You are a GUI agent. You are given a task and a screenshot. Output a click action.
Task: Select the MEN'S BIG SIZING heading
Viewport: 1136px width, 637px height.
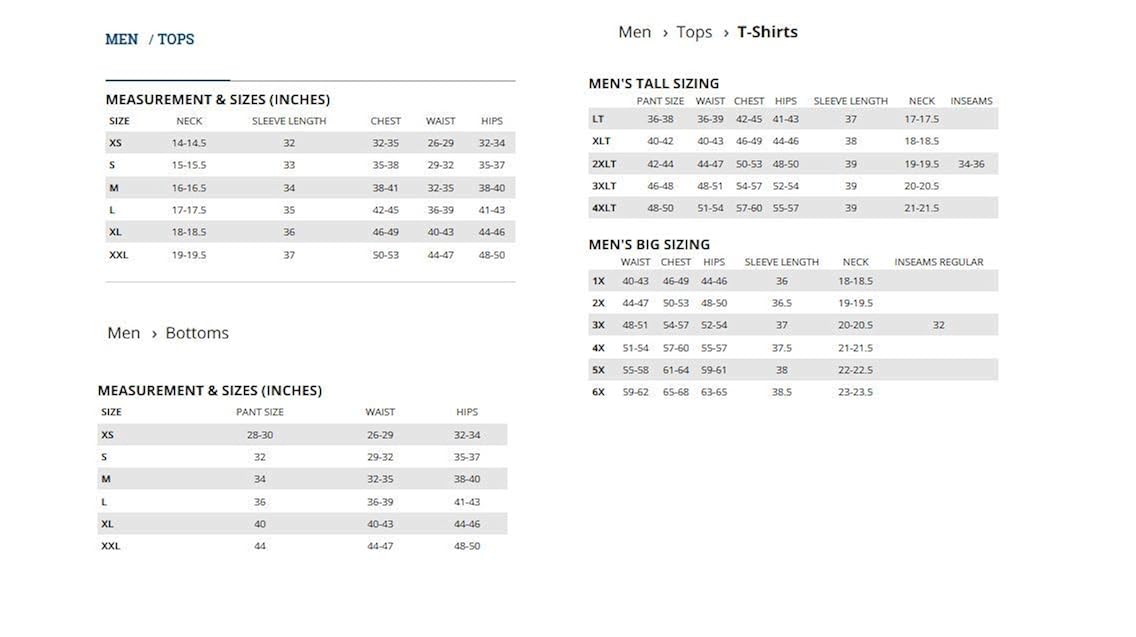[649, 244]
